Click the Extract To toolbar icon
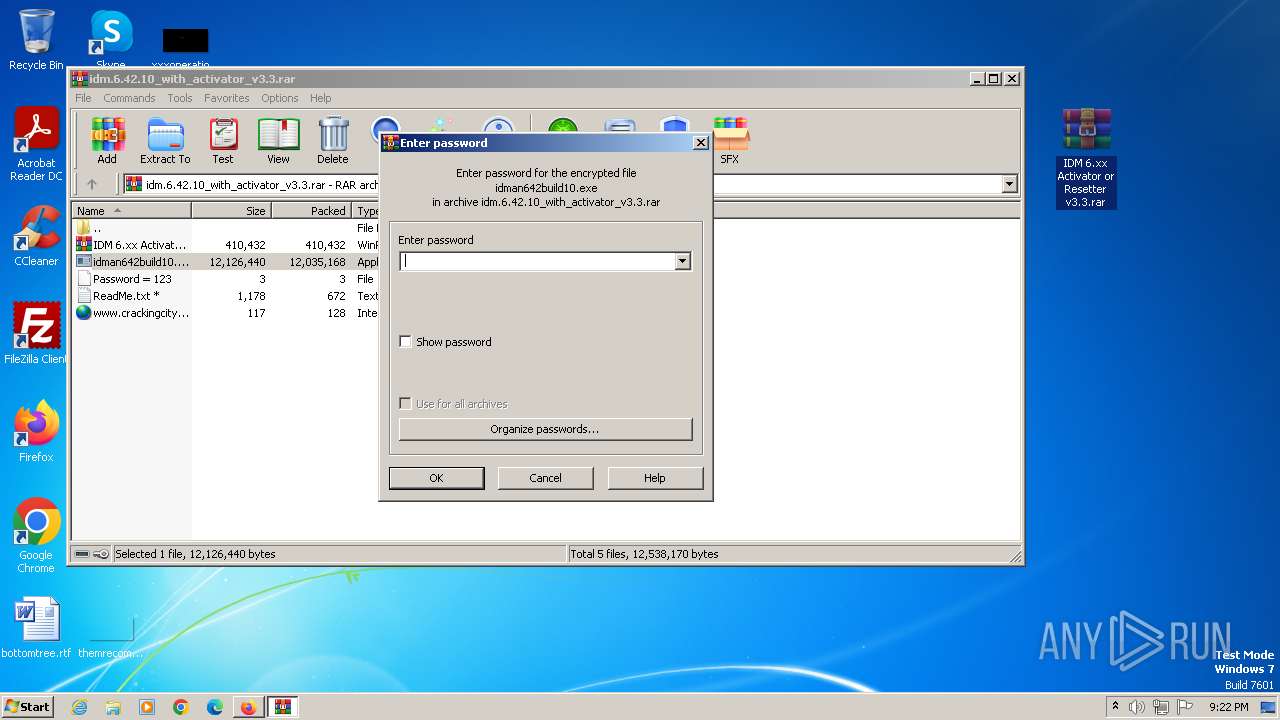The height and width of the screenshot is (720, 1280). tap(165, 141)
